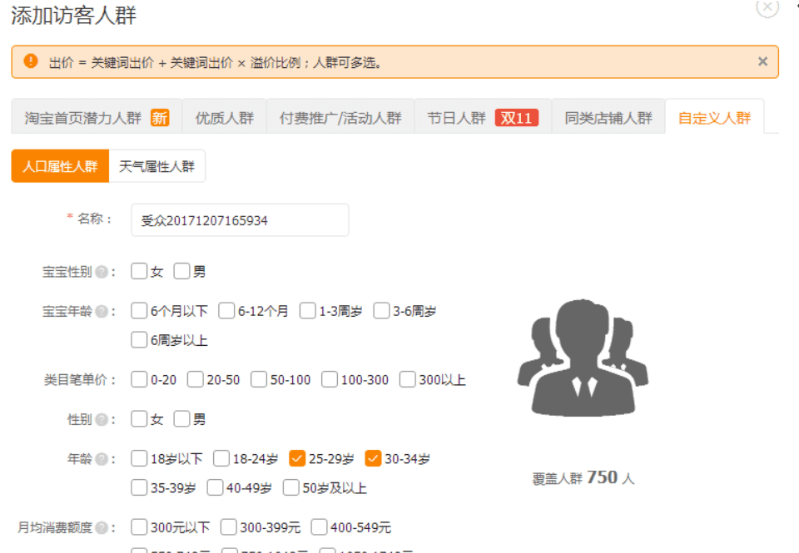Check 男 under 宝宝性别

pyautogui.click(x=182, y=271)
